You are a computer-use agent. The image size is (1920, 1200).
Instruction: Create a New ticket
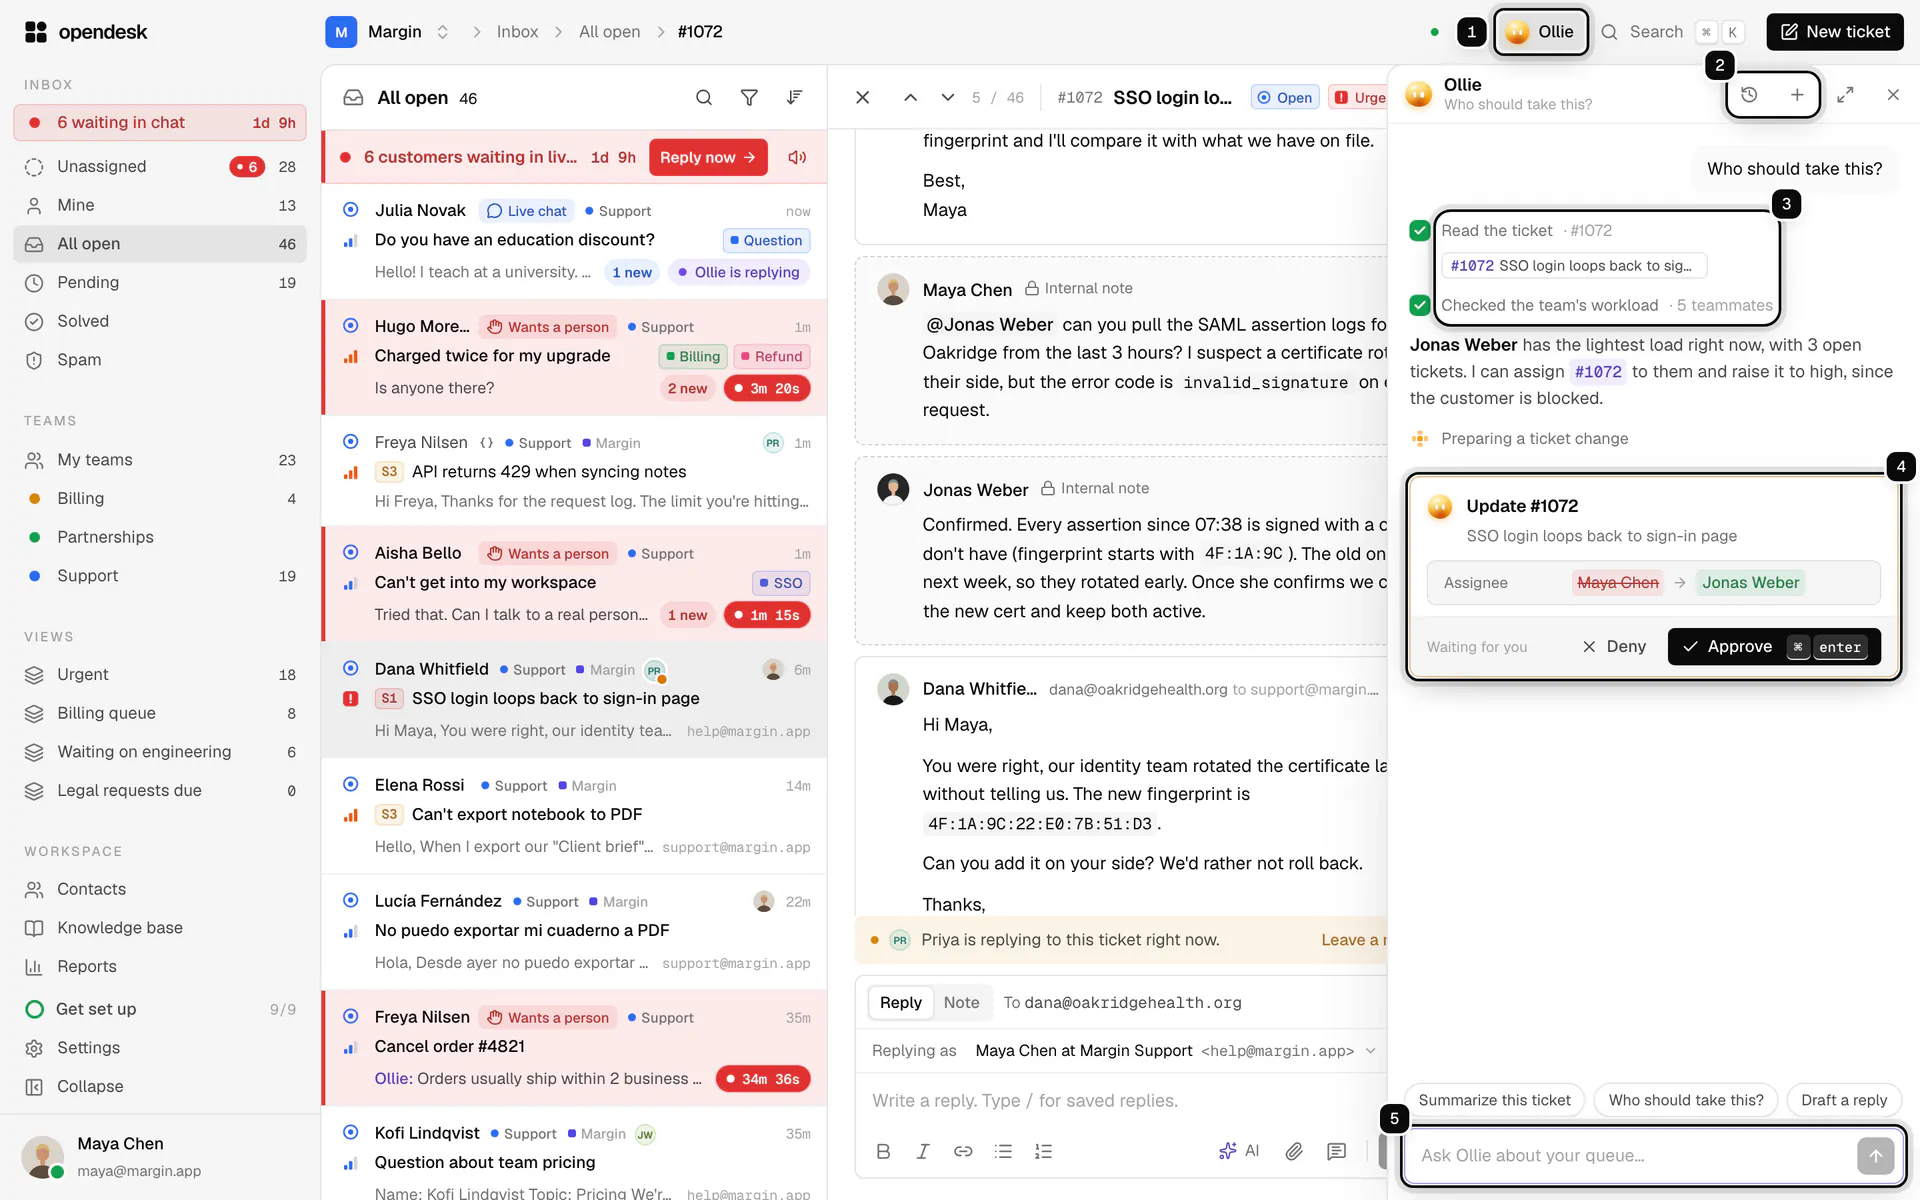coord(1835,32)
